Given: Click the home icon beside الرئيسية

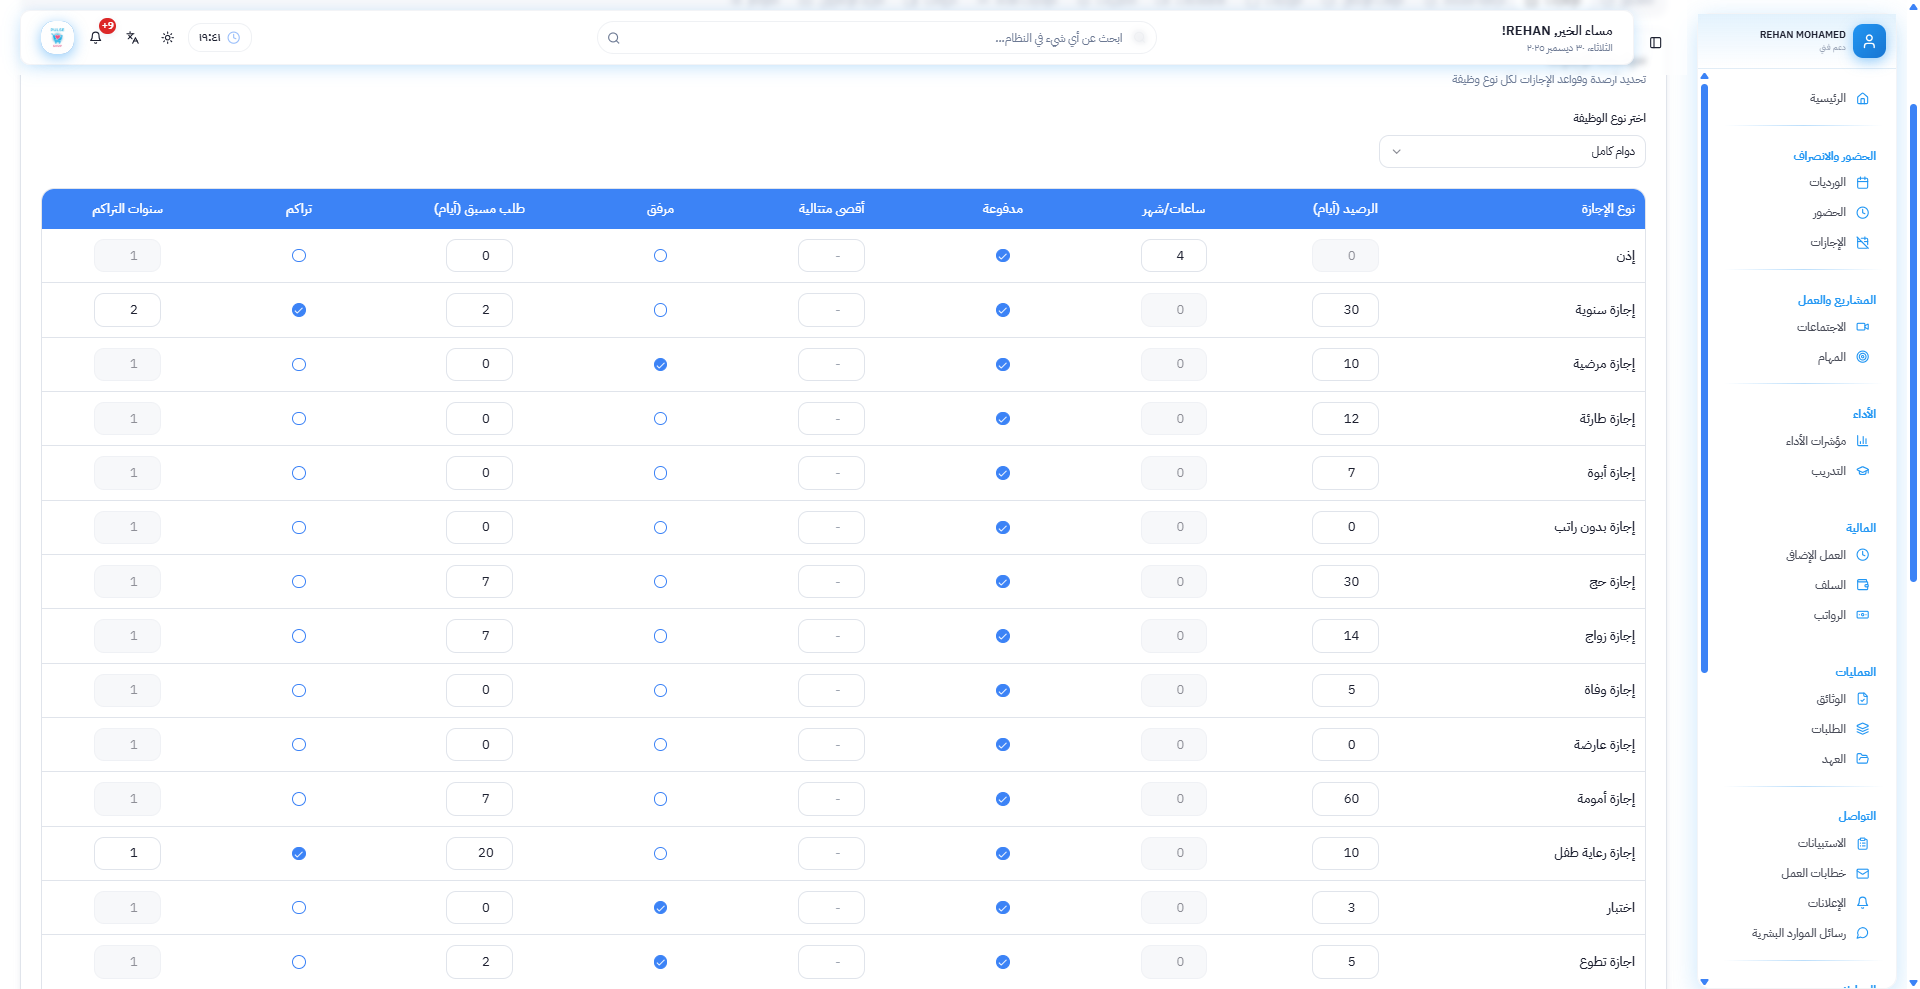Looking at the screenshot, I should pyautogui.click(x=1862, y=99).
